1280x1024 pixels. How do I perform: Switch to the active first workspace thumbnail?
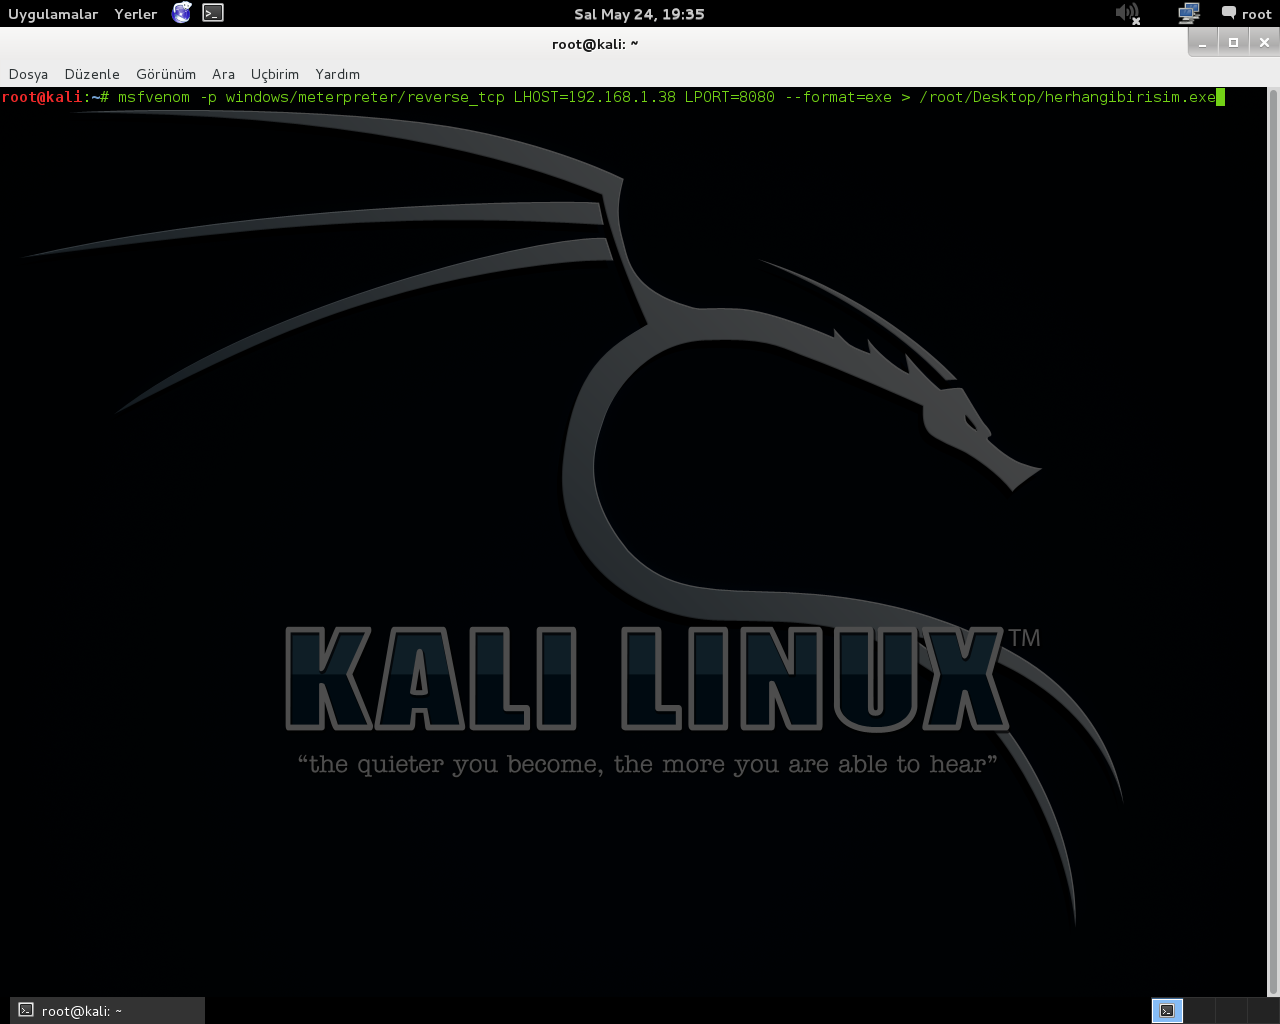pos(1167,1010)
